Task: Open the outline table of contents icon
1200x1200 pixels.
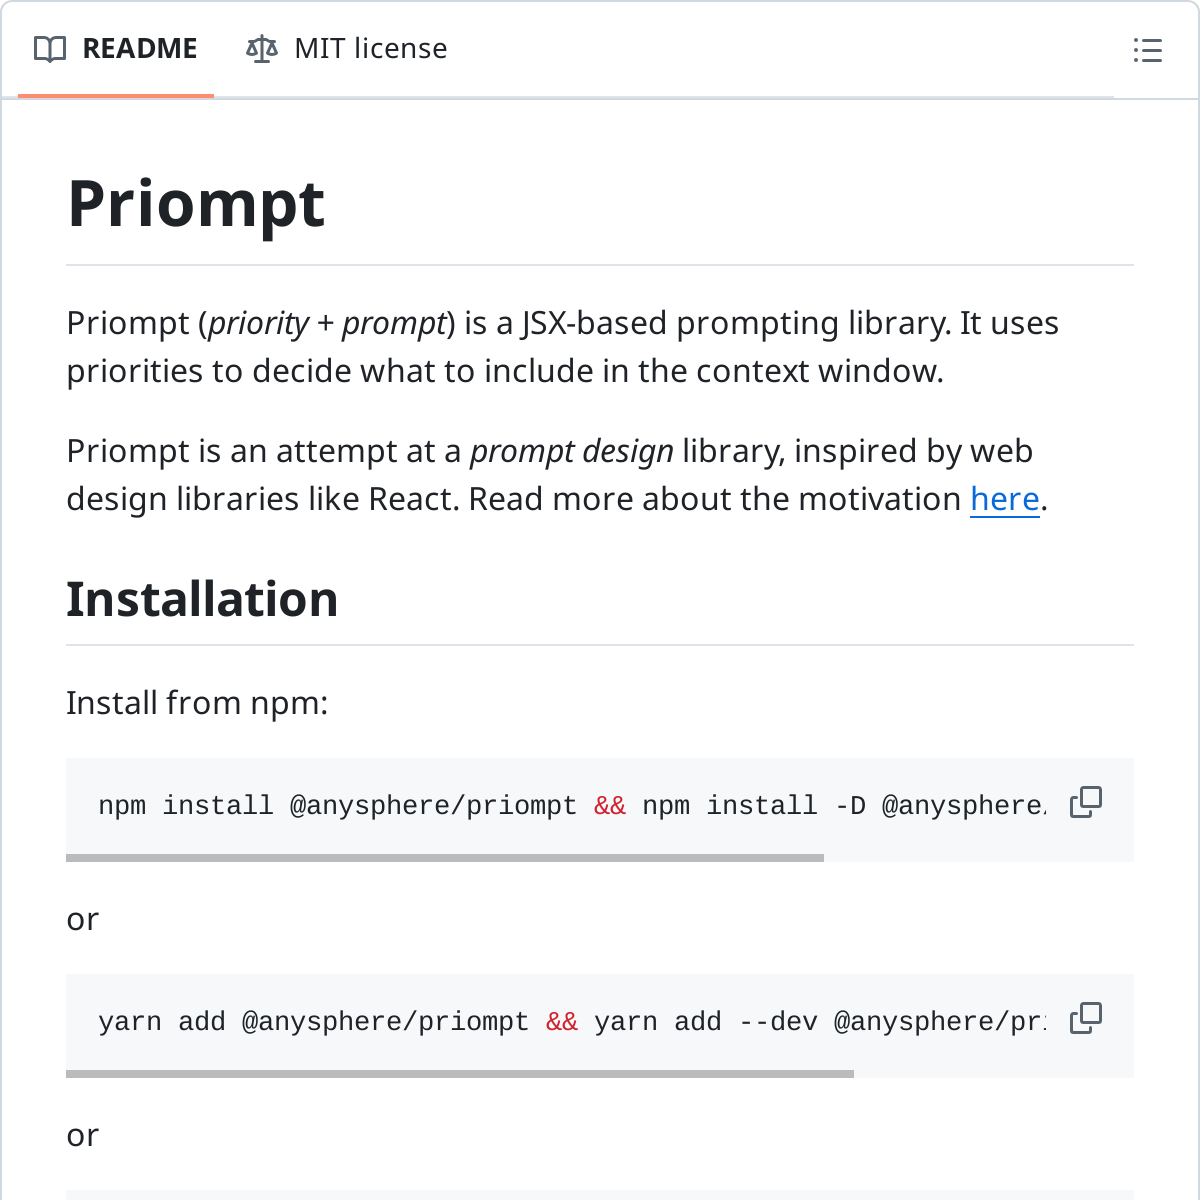Action: (x=1147, y=50)
